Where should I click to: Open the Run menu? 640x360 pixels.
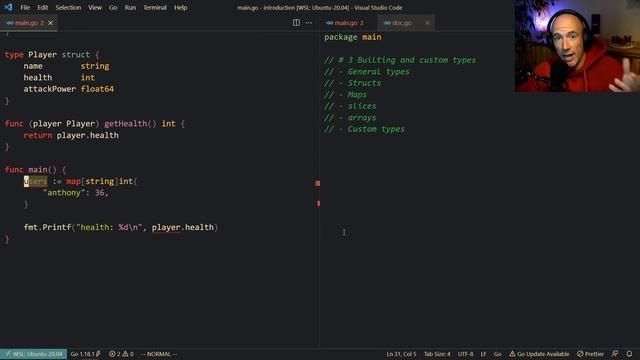(130, 7)
